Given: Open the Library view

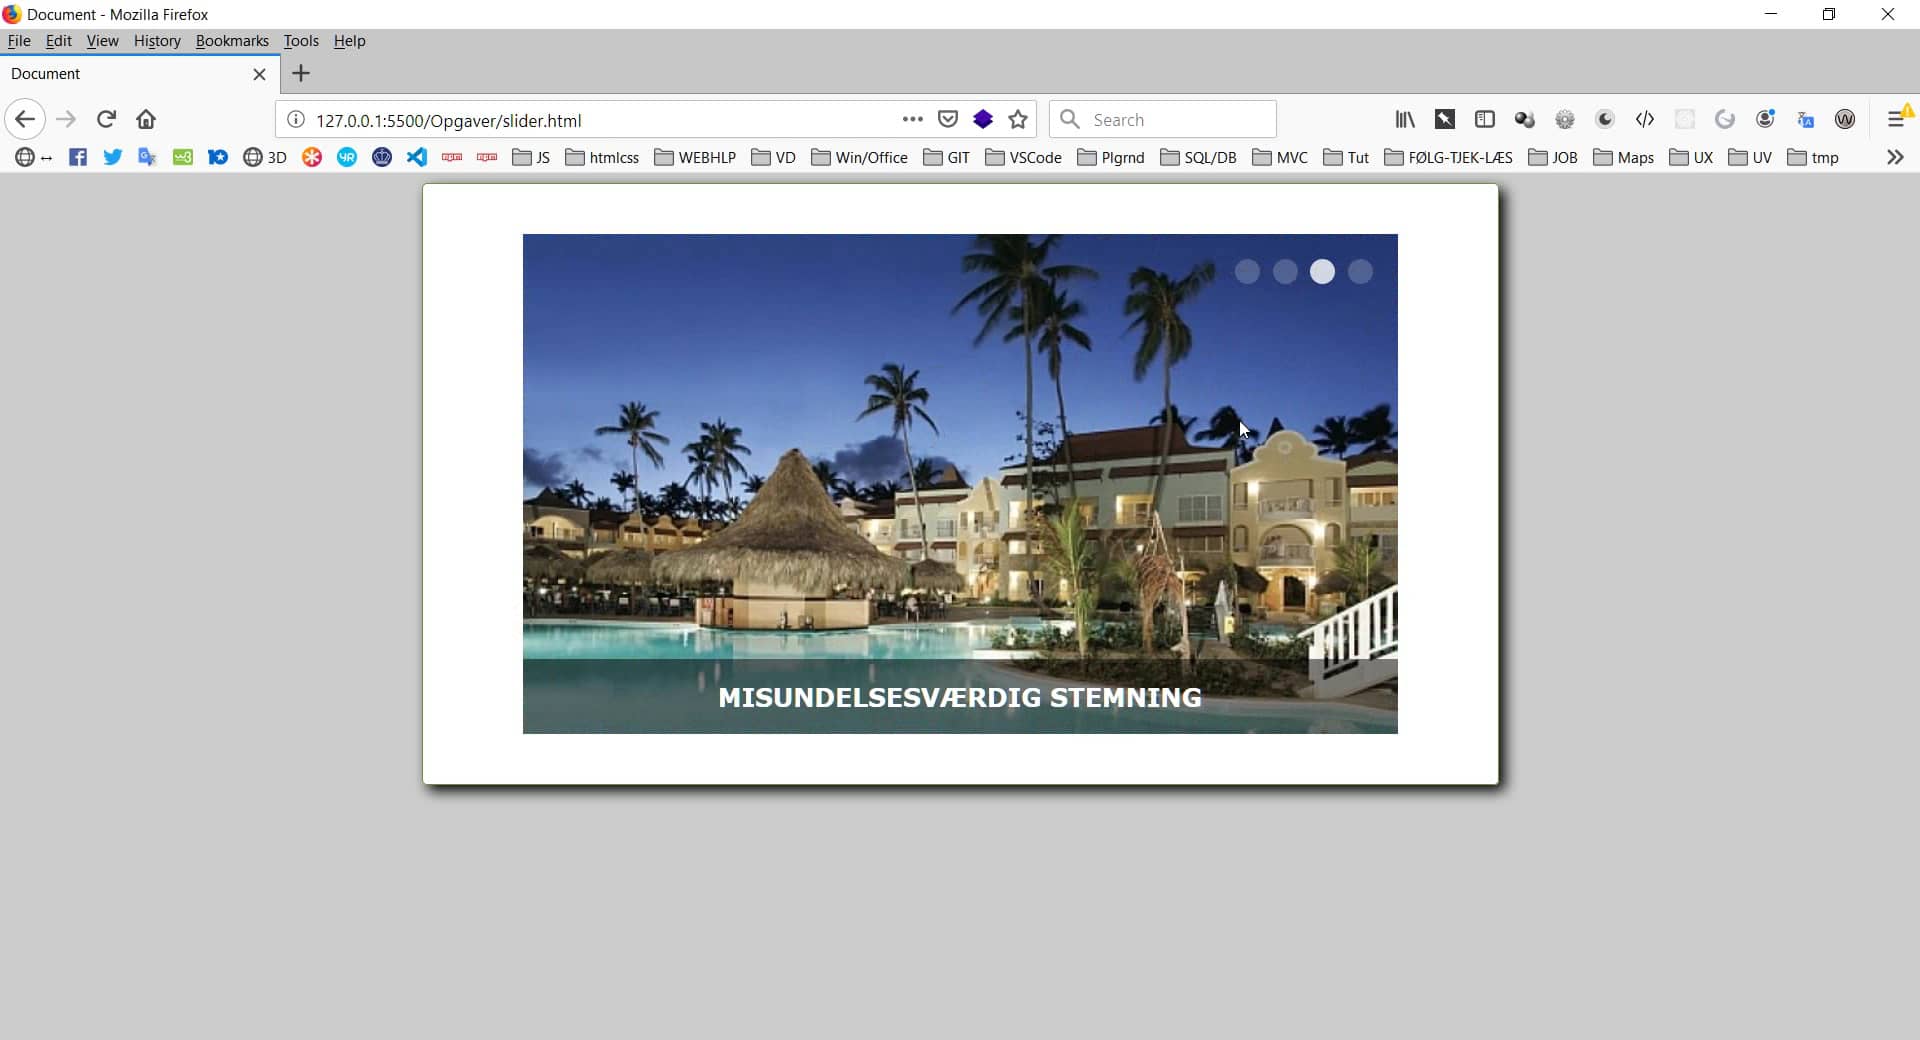Looking at the screenshot, I should tap(1405, 120).
